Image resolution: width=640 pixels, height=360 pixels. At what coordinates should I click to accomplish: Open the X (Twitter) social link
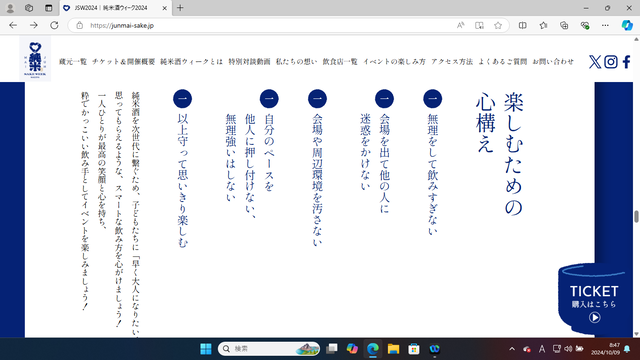click(x=595, y=62)
